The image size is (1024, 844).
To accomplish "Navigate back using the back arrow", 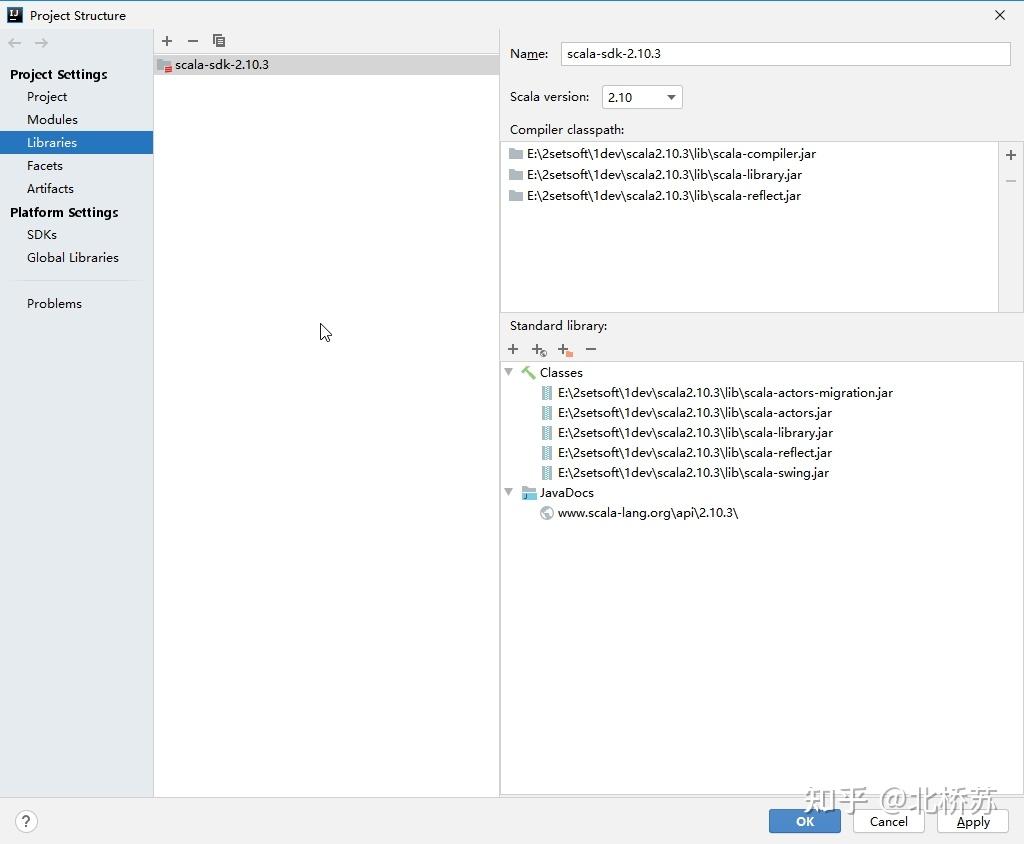I will point(14,42).
